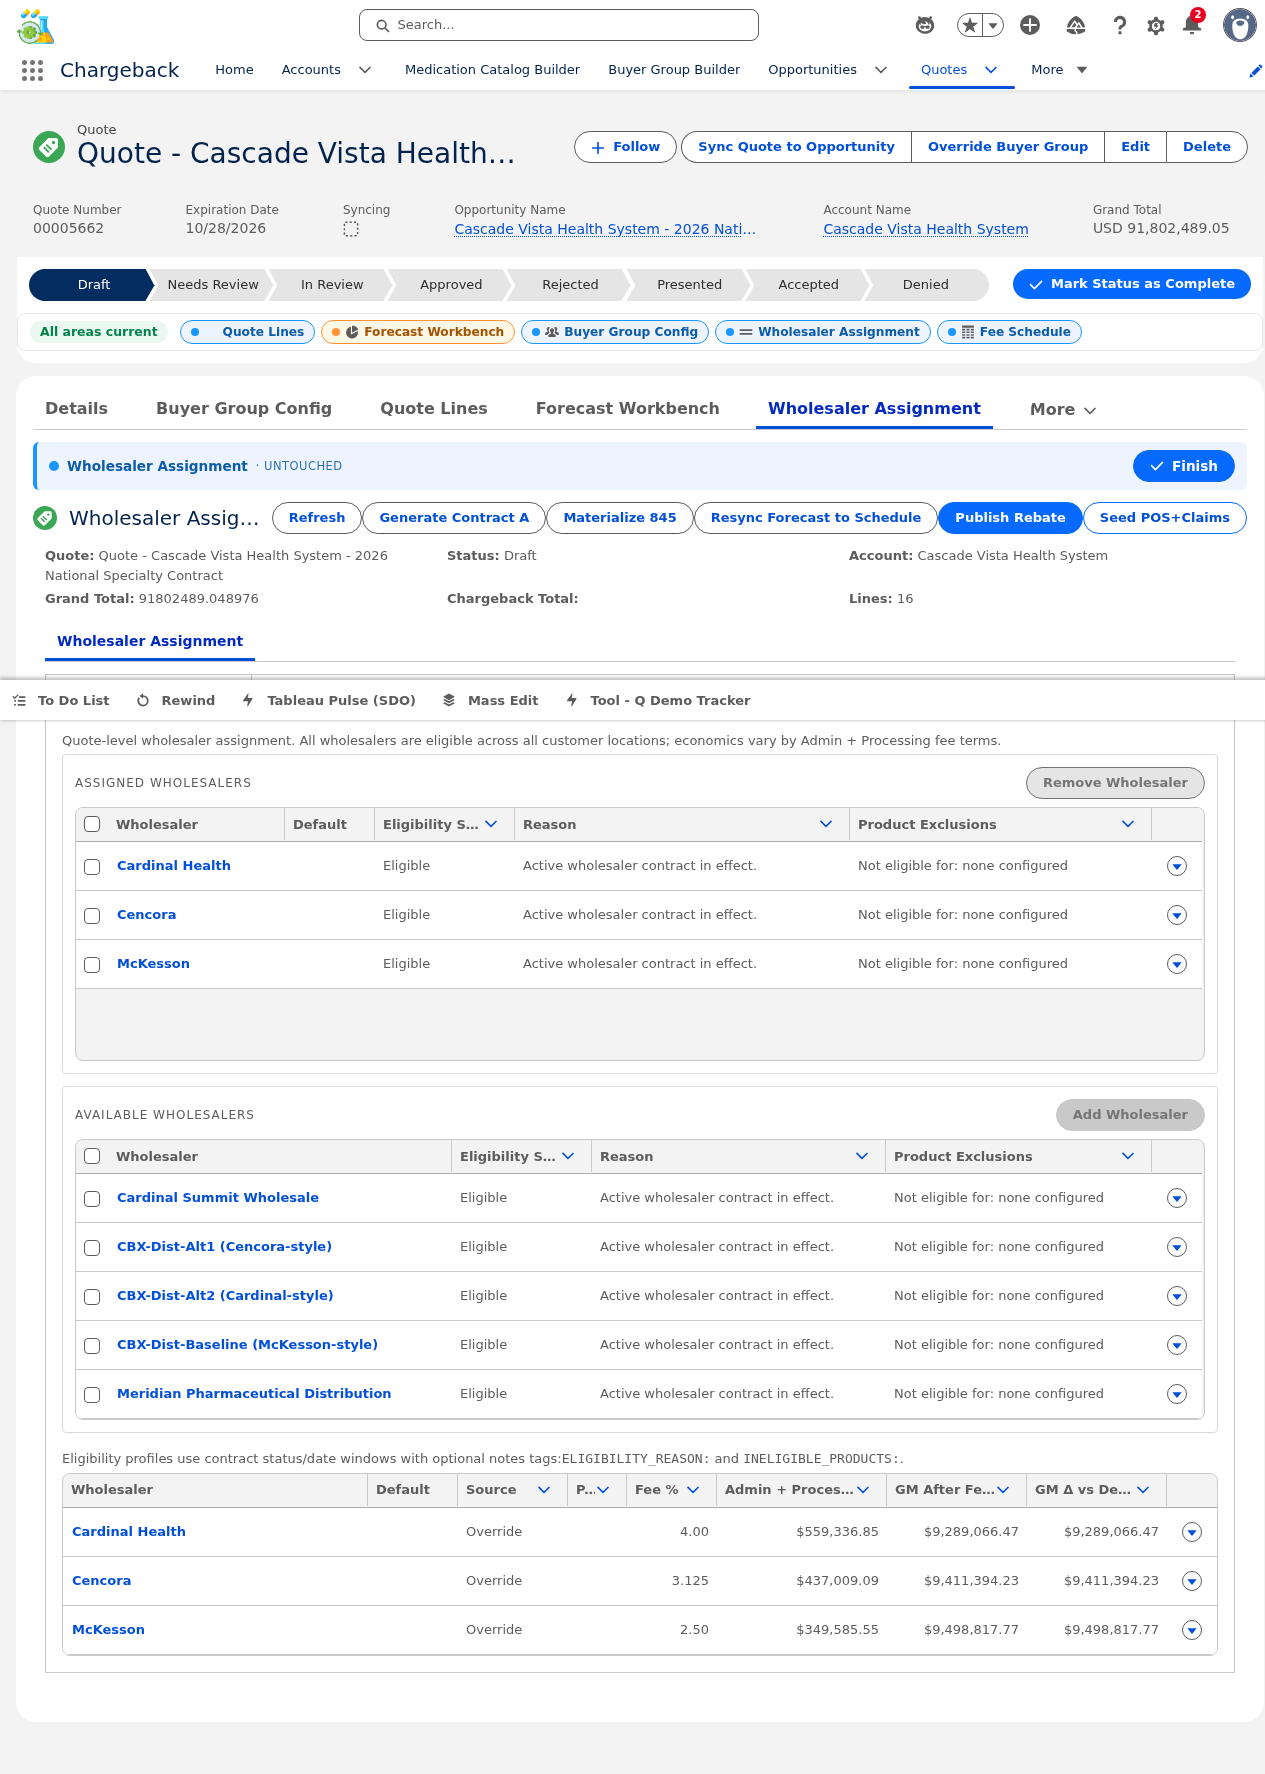Open the Notifications bell icon
This screenshot has width=1265, height=1774.
tap(1192, 25)
